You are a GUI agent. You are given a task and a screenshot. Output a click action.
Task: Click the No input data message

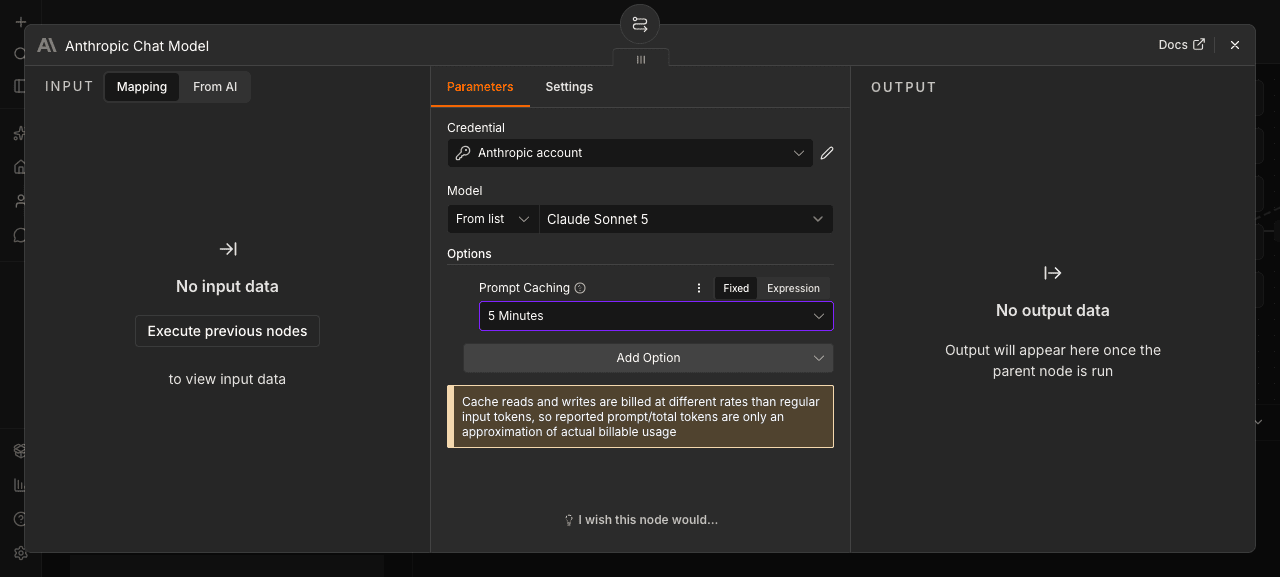(227, 286)
